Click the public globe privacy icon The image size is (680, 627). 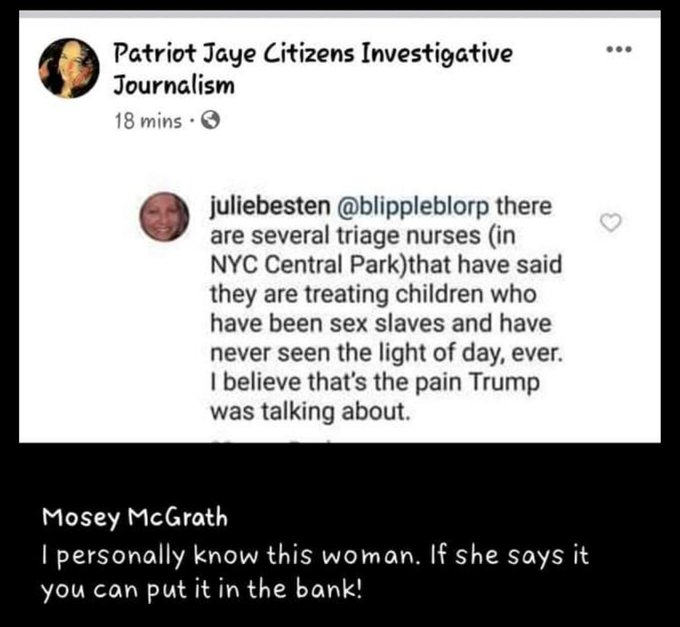(x=211, y=121)
